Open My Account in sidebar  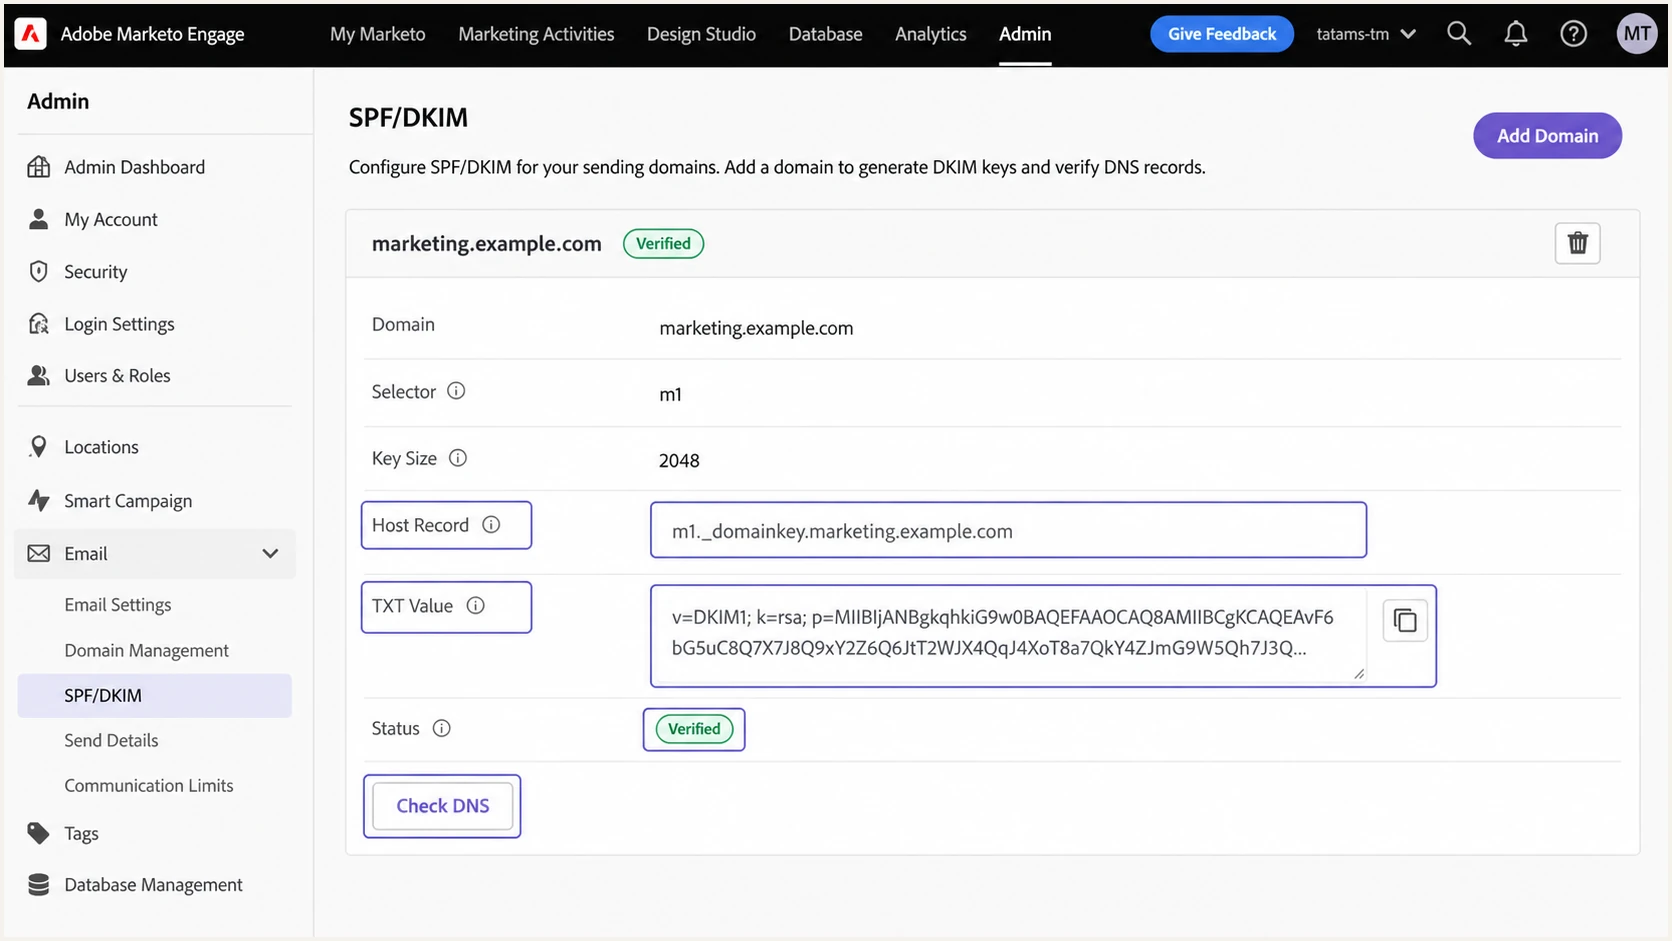coord(111,219)
